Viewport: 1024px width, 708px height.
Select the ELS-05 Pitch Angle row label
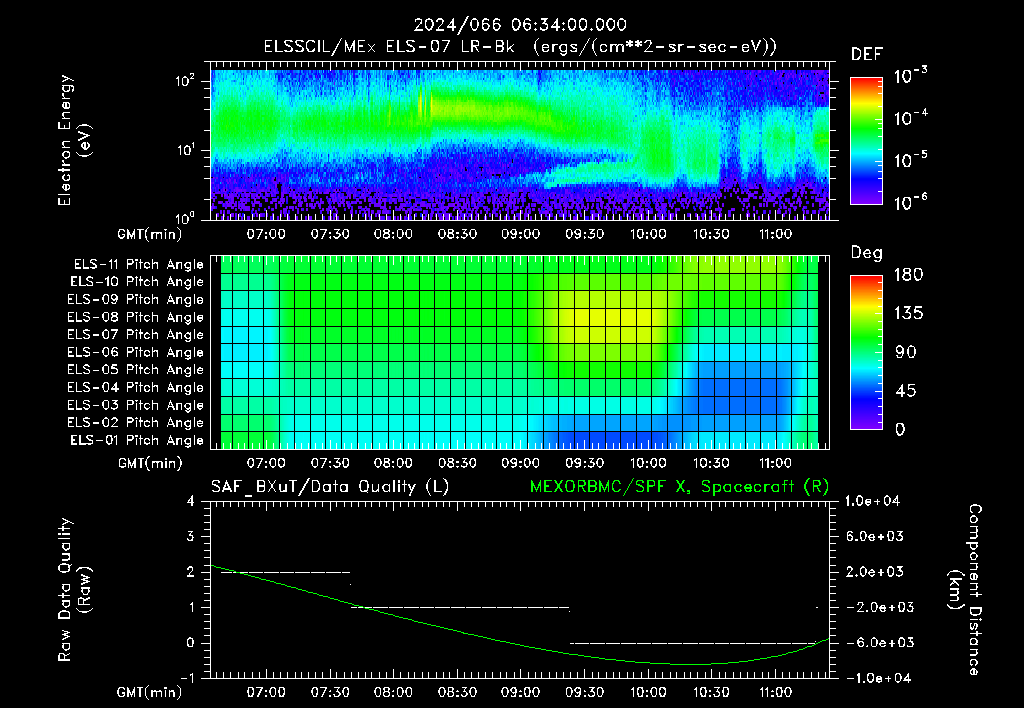click(x=136, y=370)
